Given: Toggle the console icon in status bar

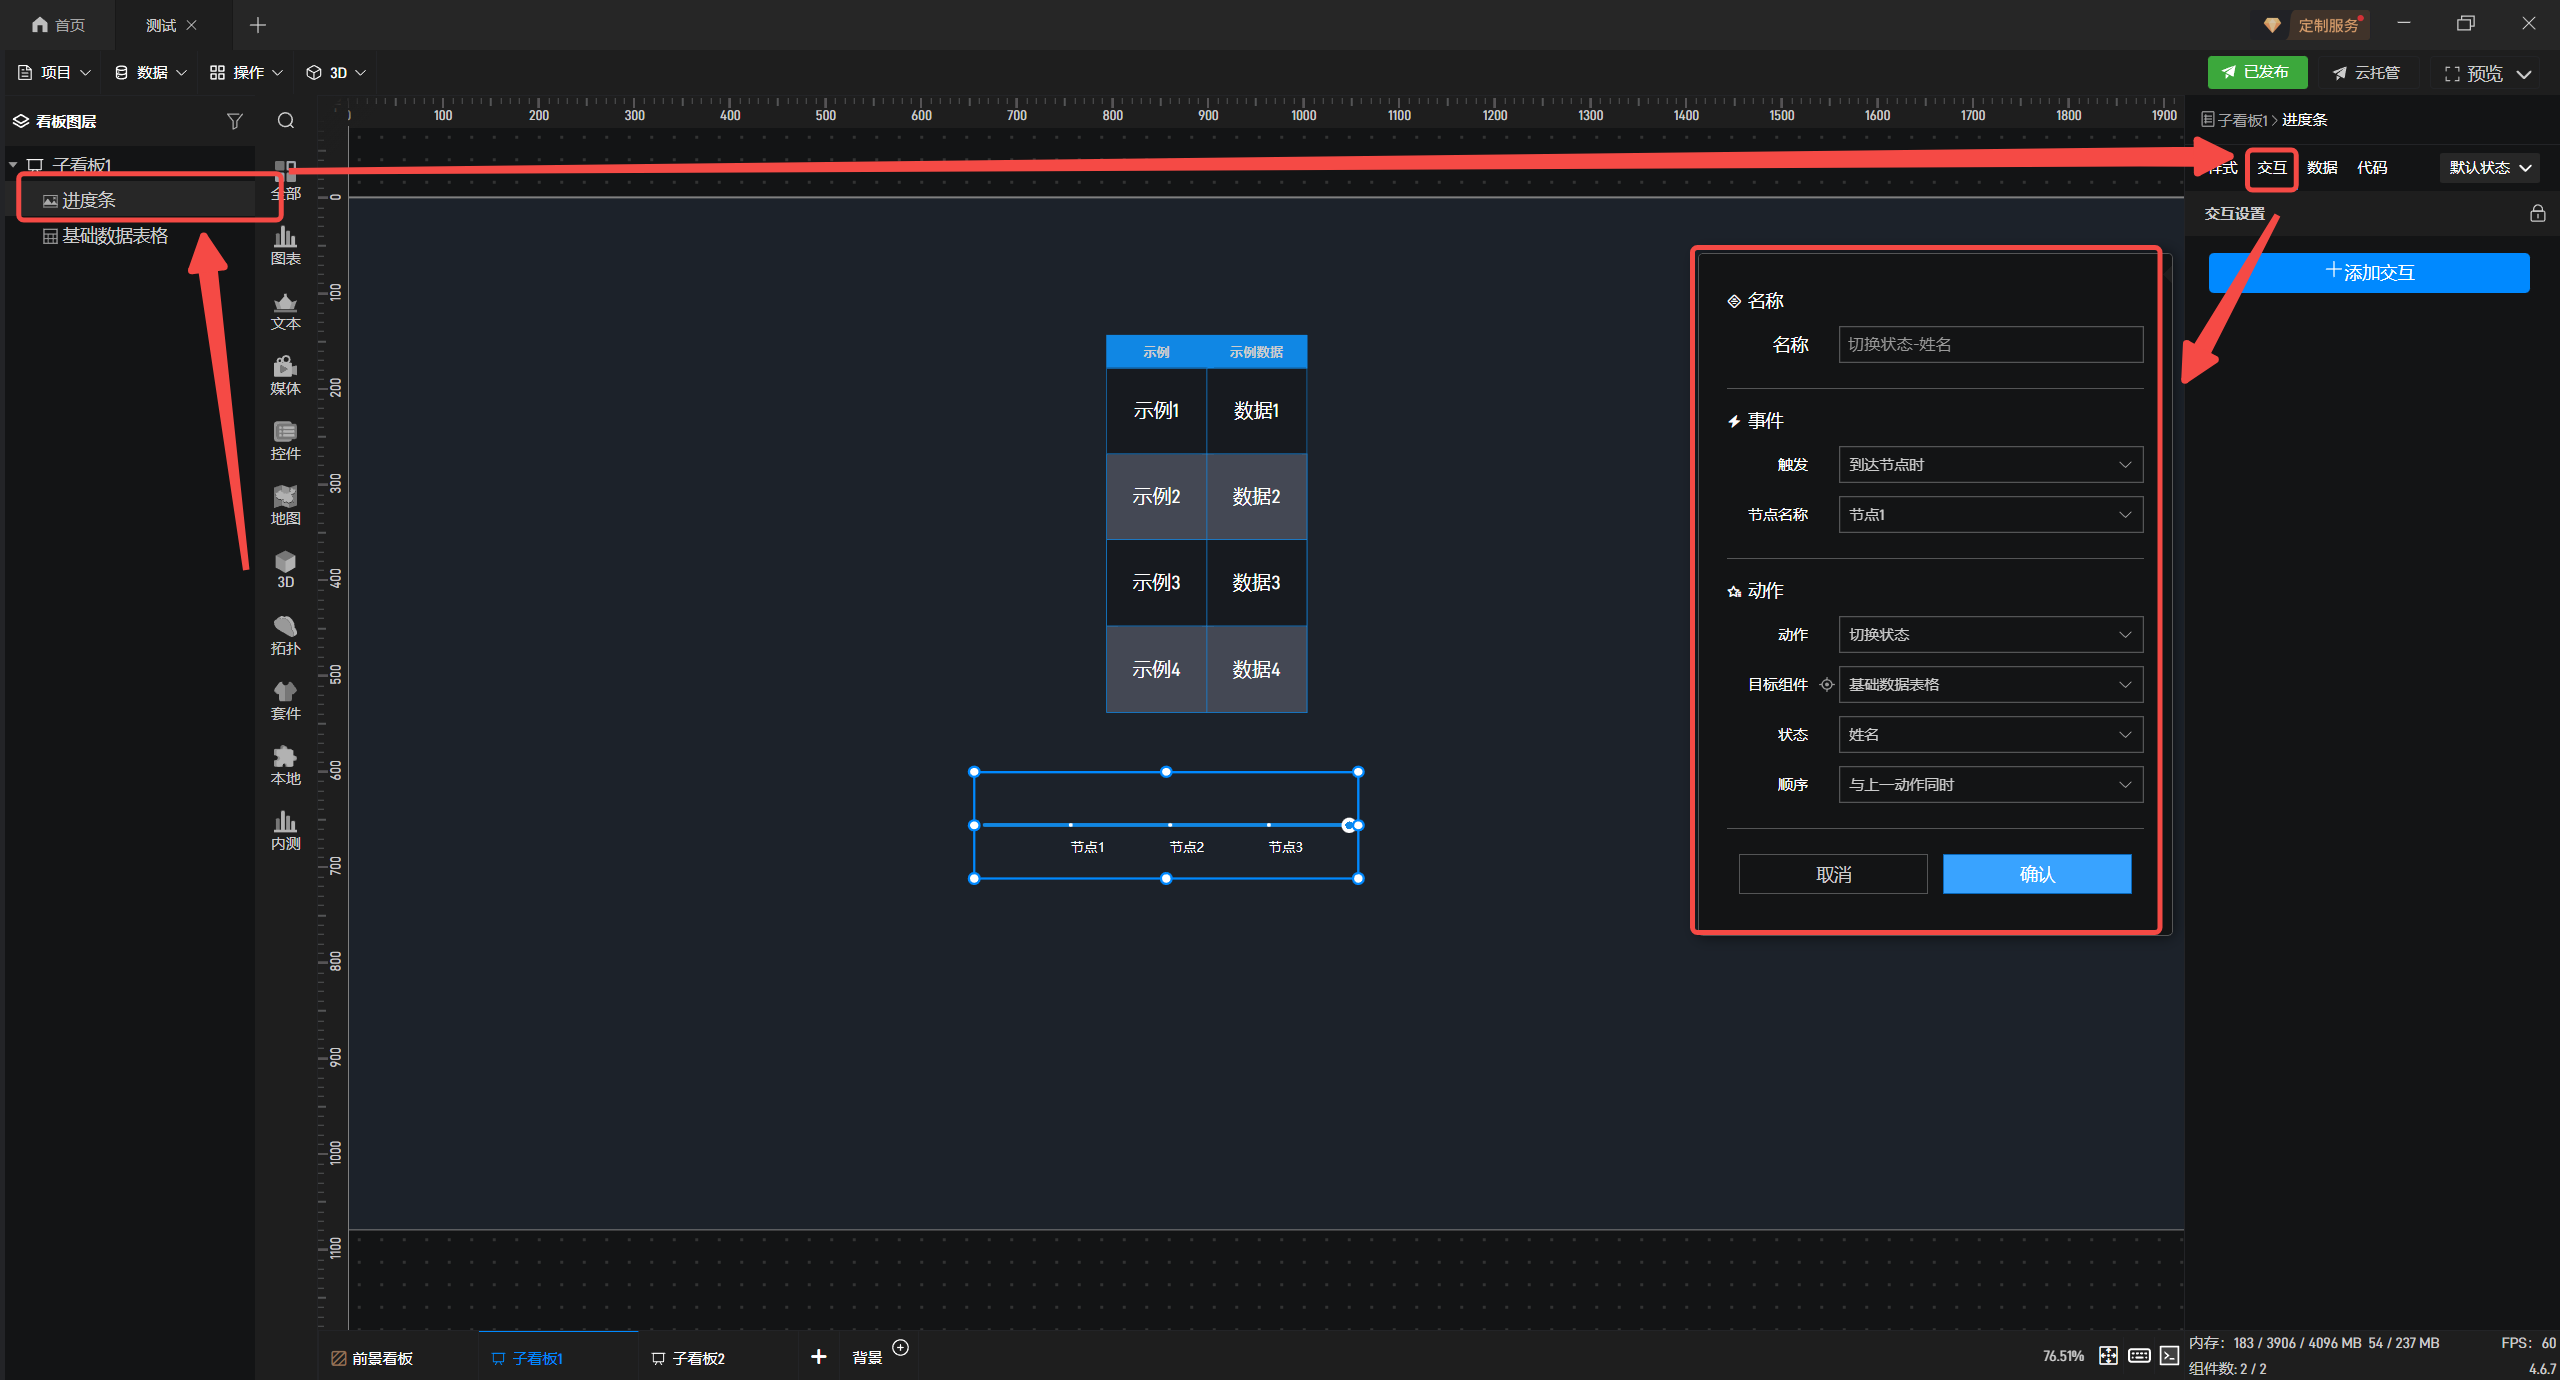Looking at the screenshot, I should pyautogui.click(x=2169, y=1355).
